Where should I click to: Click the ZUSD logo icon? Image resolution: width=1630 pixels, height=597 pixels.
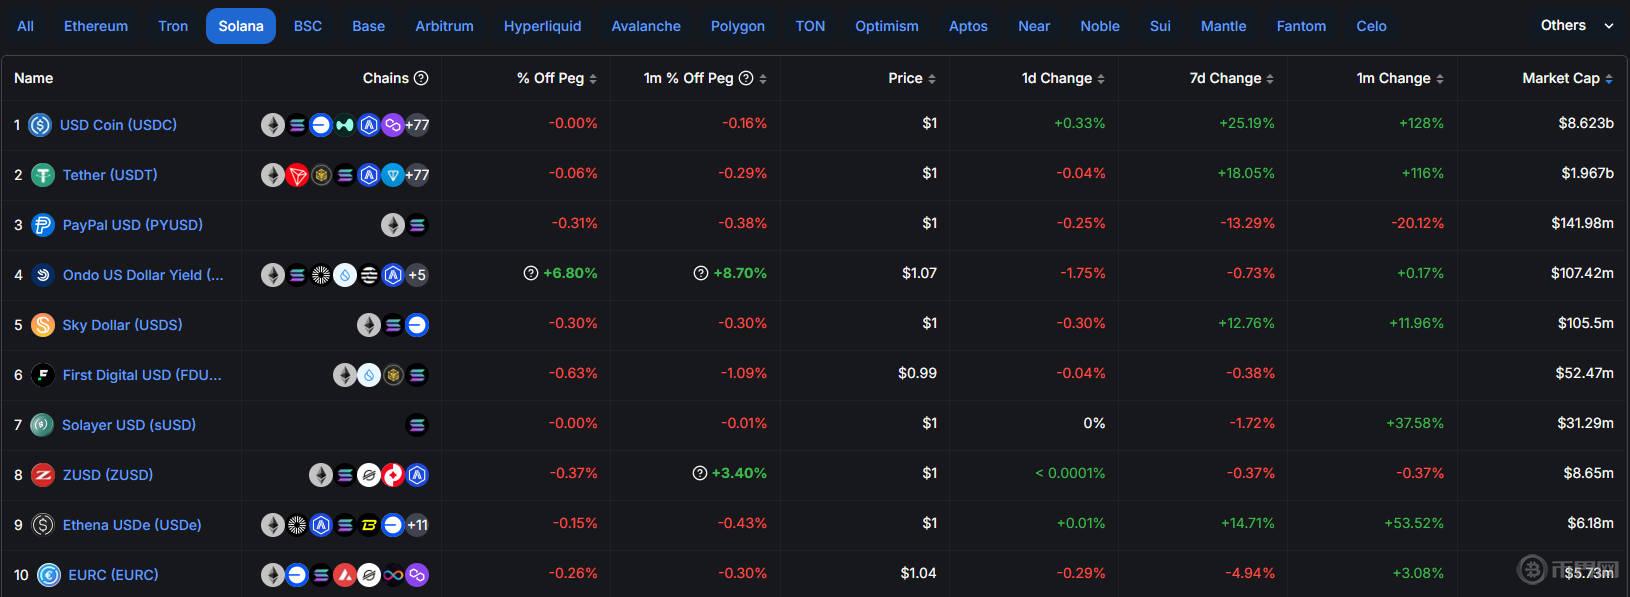pos(42,475)
